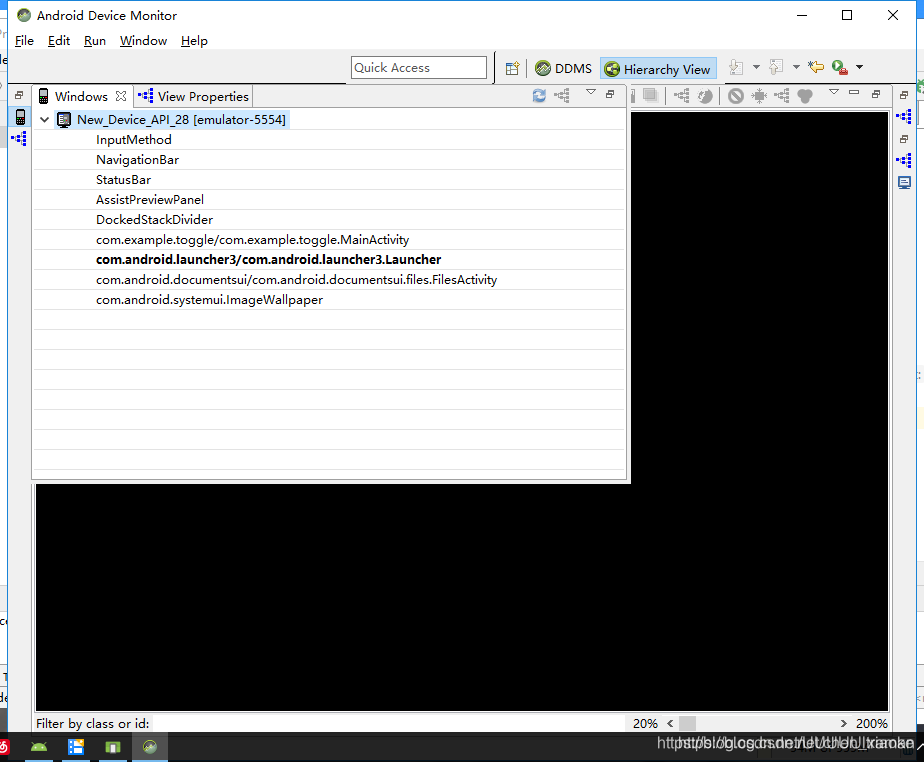The width and height of the screenshot is (924, 762).
Task: Click the blue Refresh icon in Windows panel
Action: click(539, 95)
